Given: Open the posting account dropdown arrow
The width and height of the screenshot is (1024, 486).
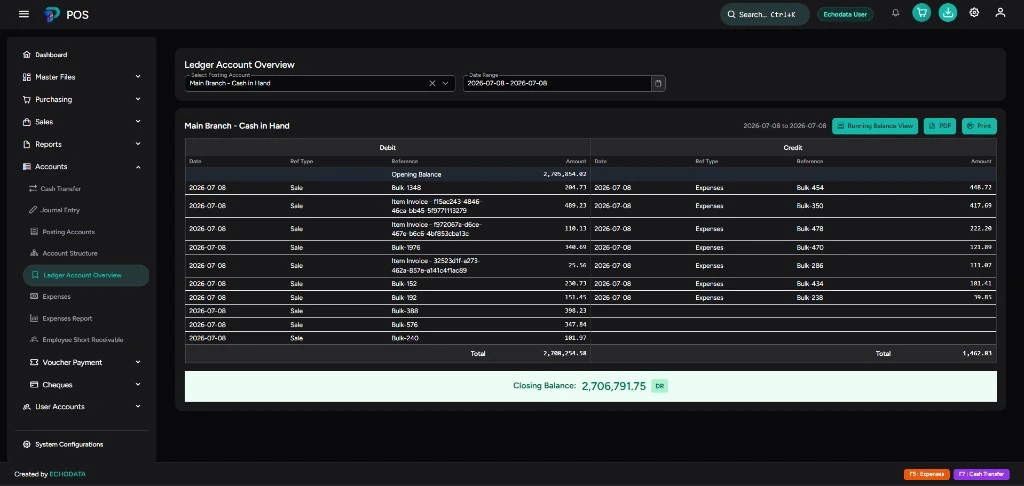Looking at the screenshot, I should (x=445, y=84).
